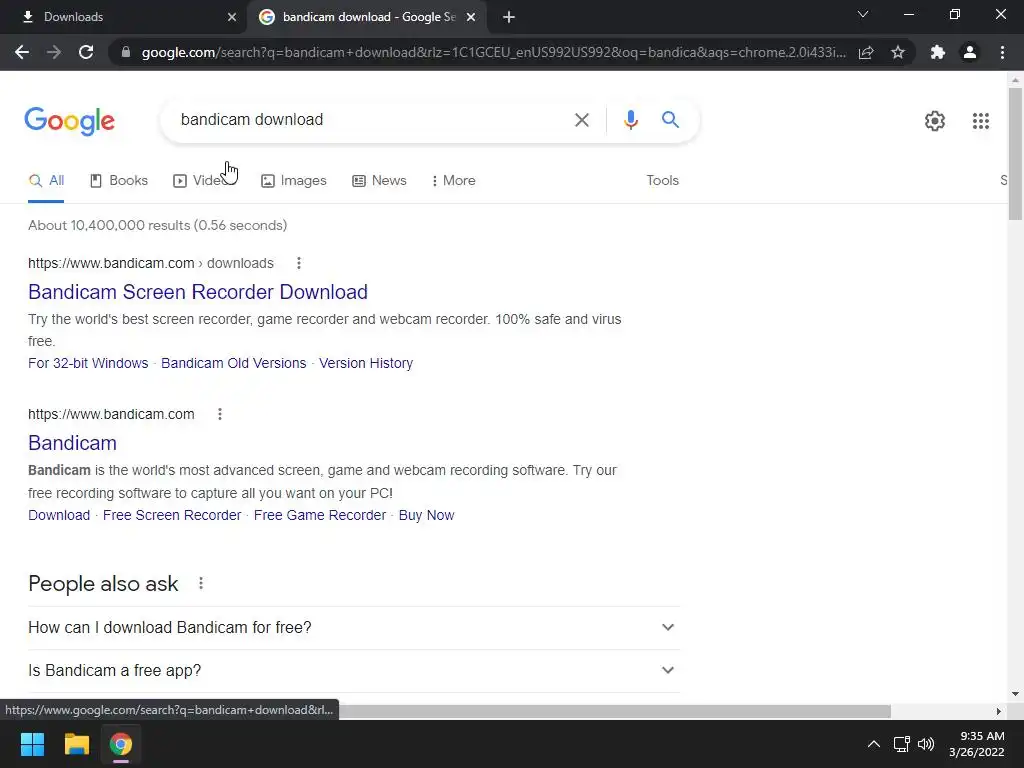1024x768 pixels.
Task: Open the Windows Start menu
Action: [32, 744]
